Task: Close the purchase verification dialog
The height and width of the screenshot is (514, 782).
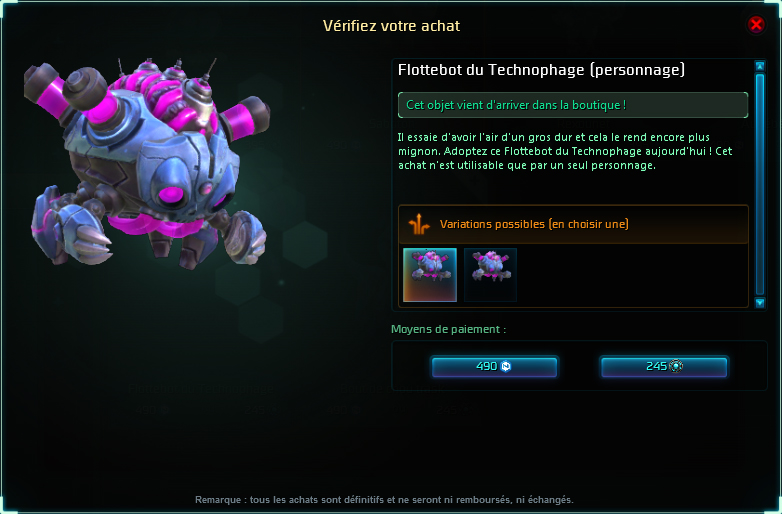Action: coord(756,24)
